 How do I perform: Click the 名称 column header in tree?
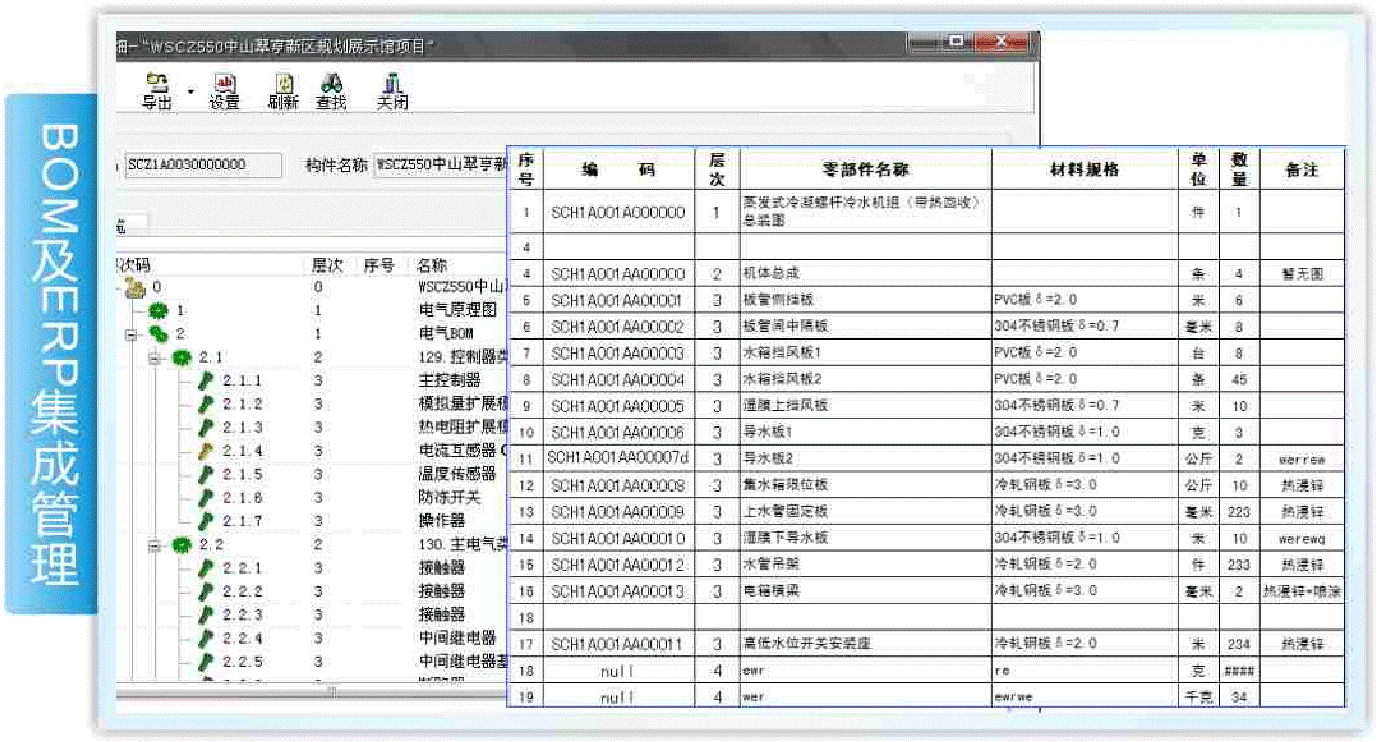pyautogui.click(x=432, y=266)
